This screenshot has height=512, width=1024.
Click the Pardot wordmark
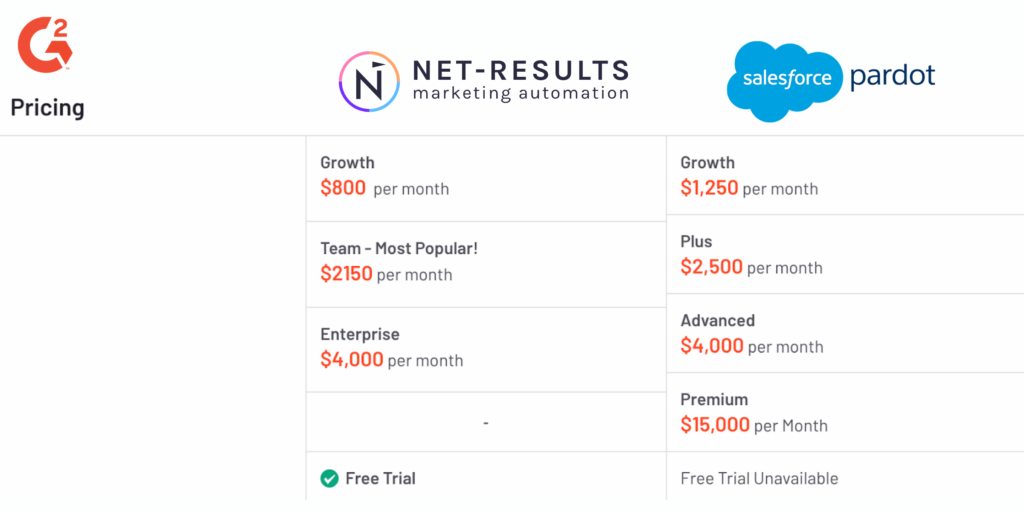click(892, 77)
